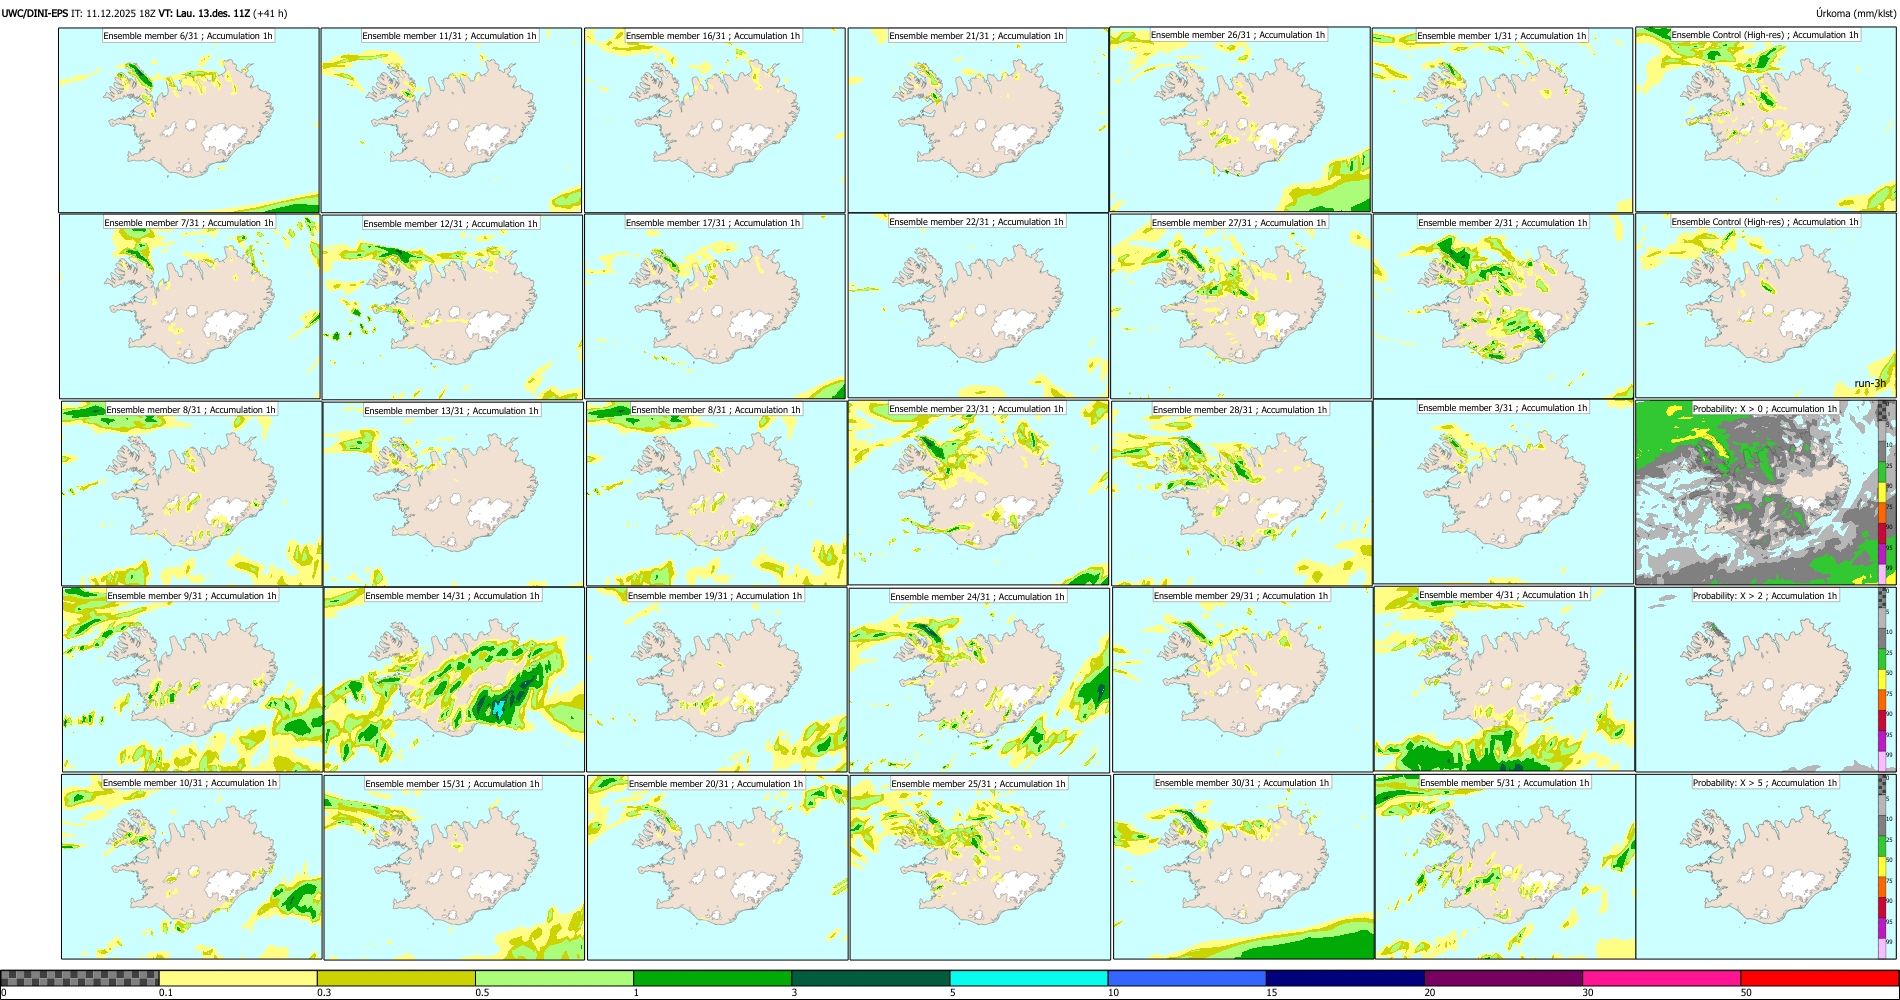The image size is (1900, 1000).
Task: Select the Ensemble member 22/31 map
Action: pos(978,306)
